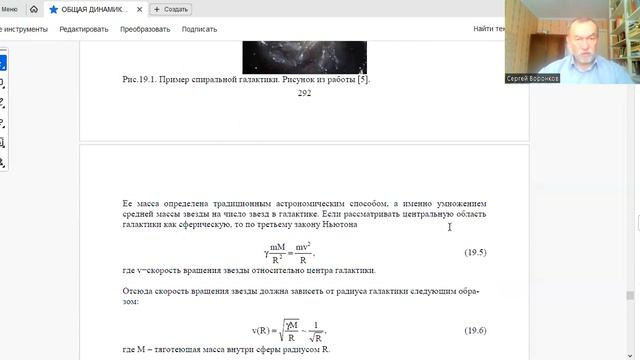Screen dimensions: 640x360
Task: Click the equation number (19.6)
Action: point(476,330)
